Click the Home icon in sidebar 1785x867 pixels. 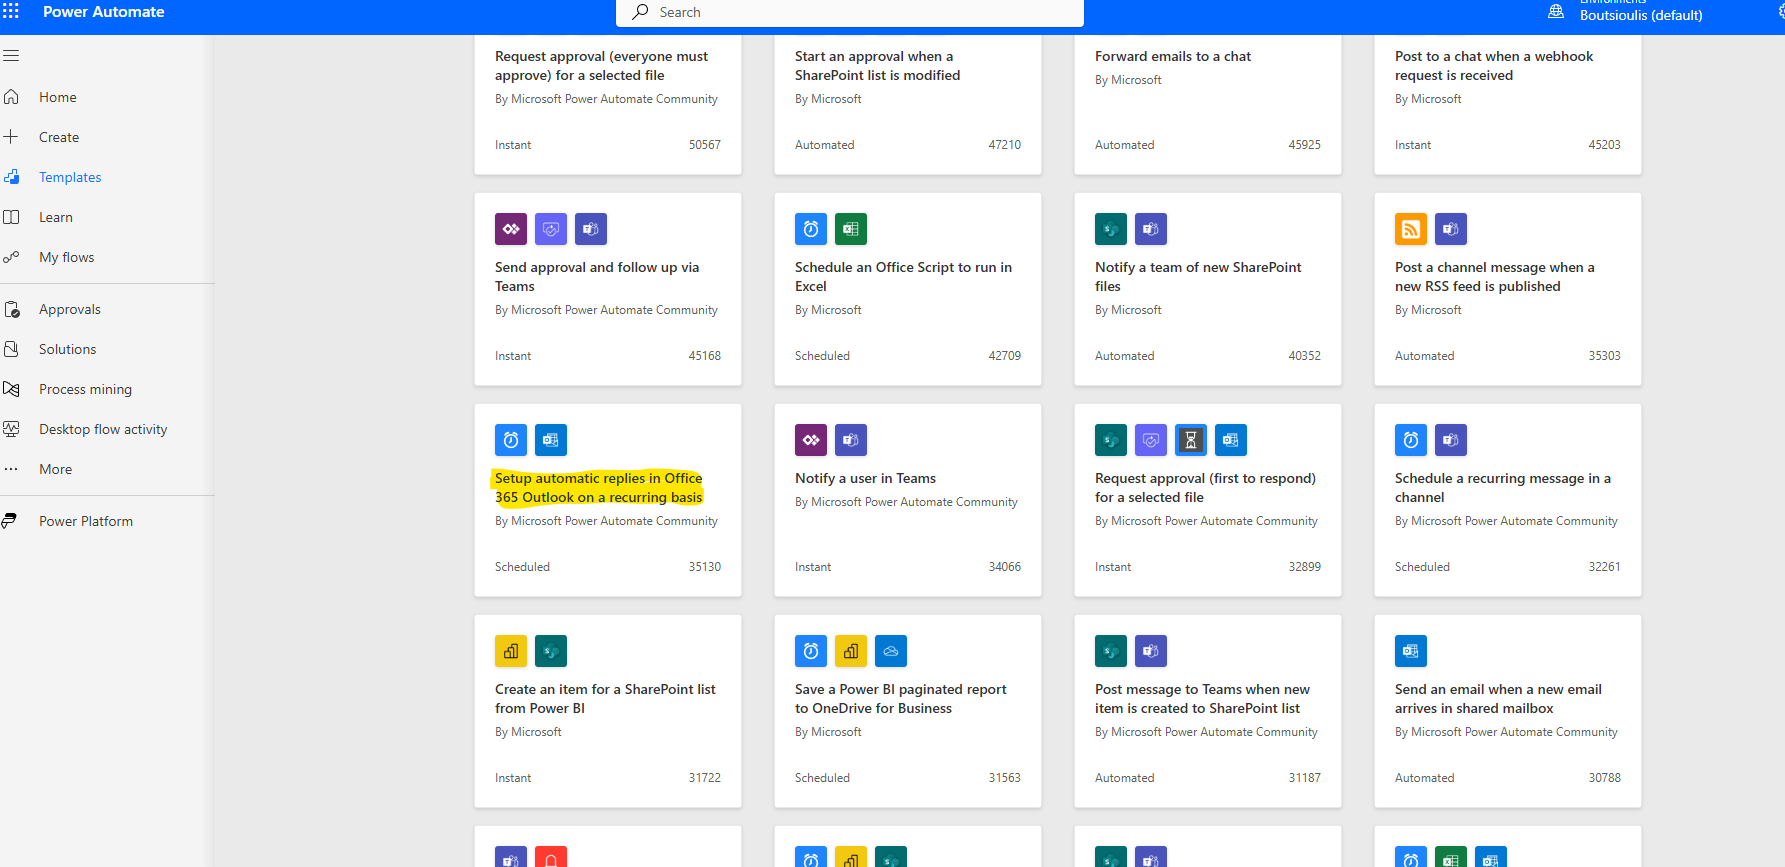(x=11, y=97)
